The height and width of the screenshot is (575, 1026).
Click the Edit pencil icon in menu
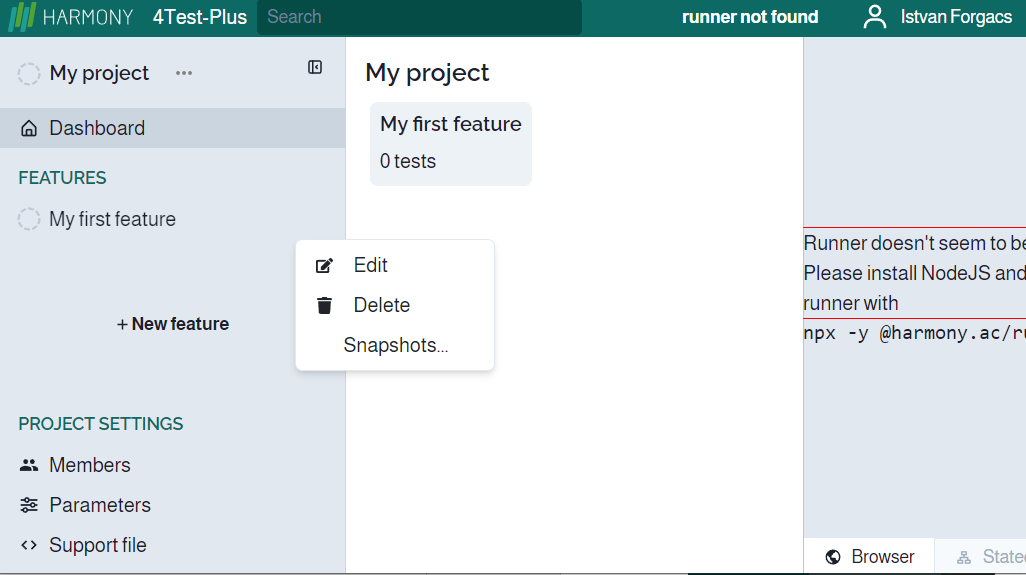[324, 265]
